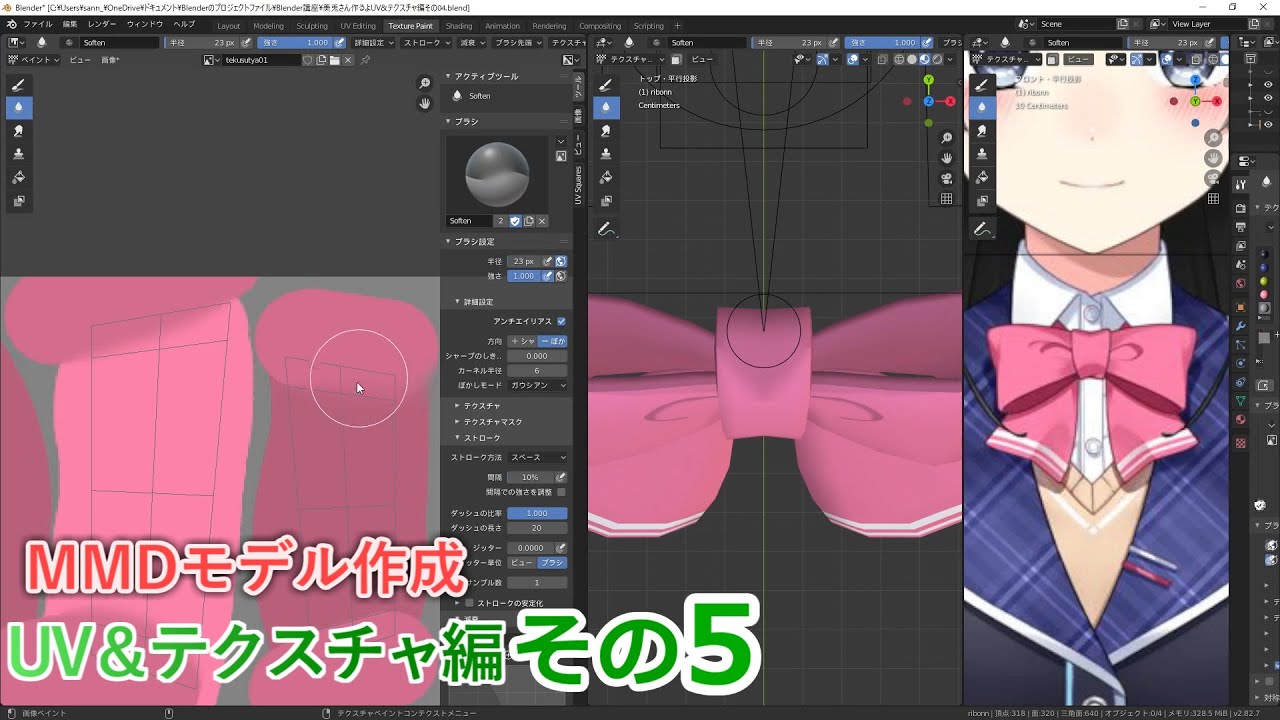Open ストローク方法 スペース dropdown
The width and height of the screenshot is (1280, 720).
[538, 457]
